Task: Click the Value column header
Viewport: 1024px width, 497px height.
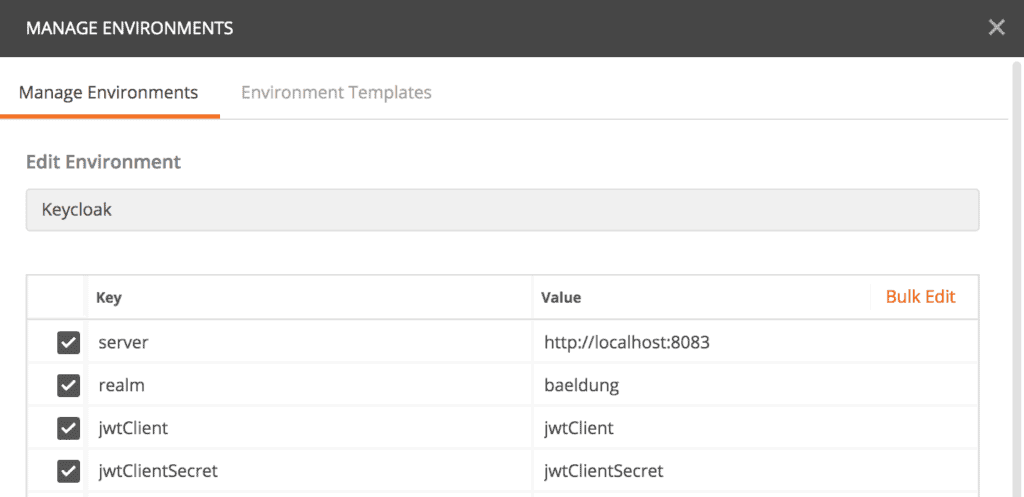Action: click(561, 298)
